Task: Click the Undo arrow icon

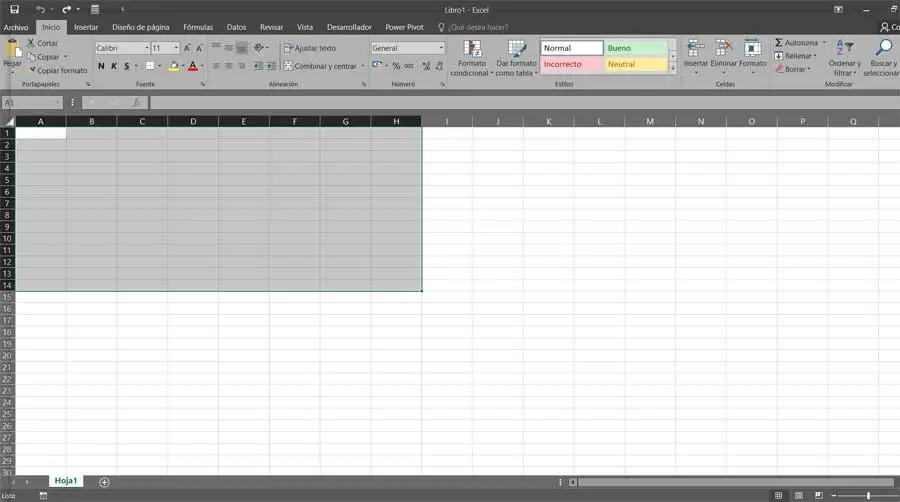Action: pos(40,9)
